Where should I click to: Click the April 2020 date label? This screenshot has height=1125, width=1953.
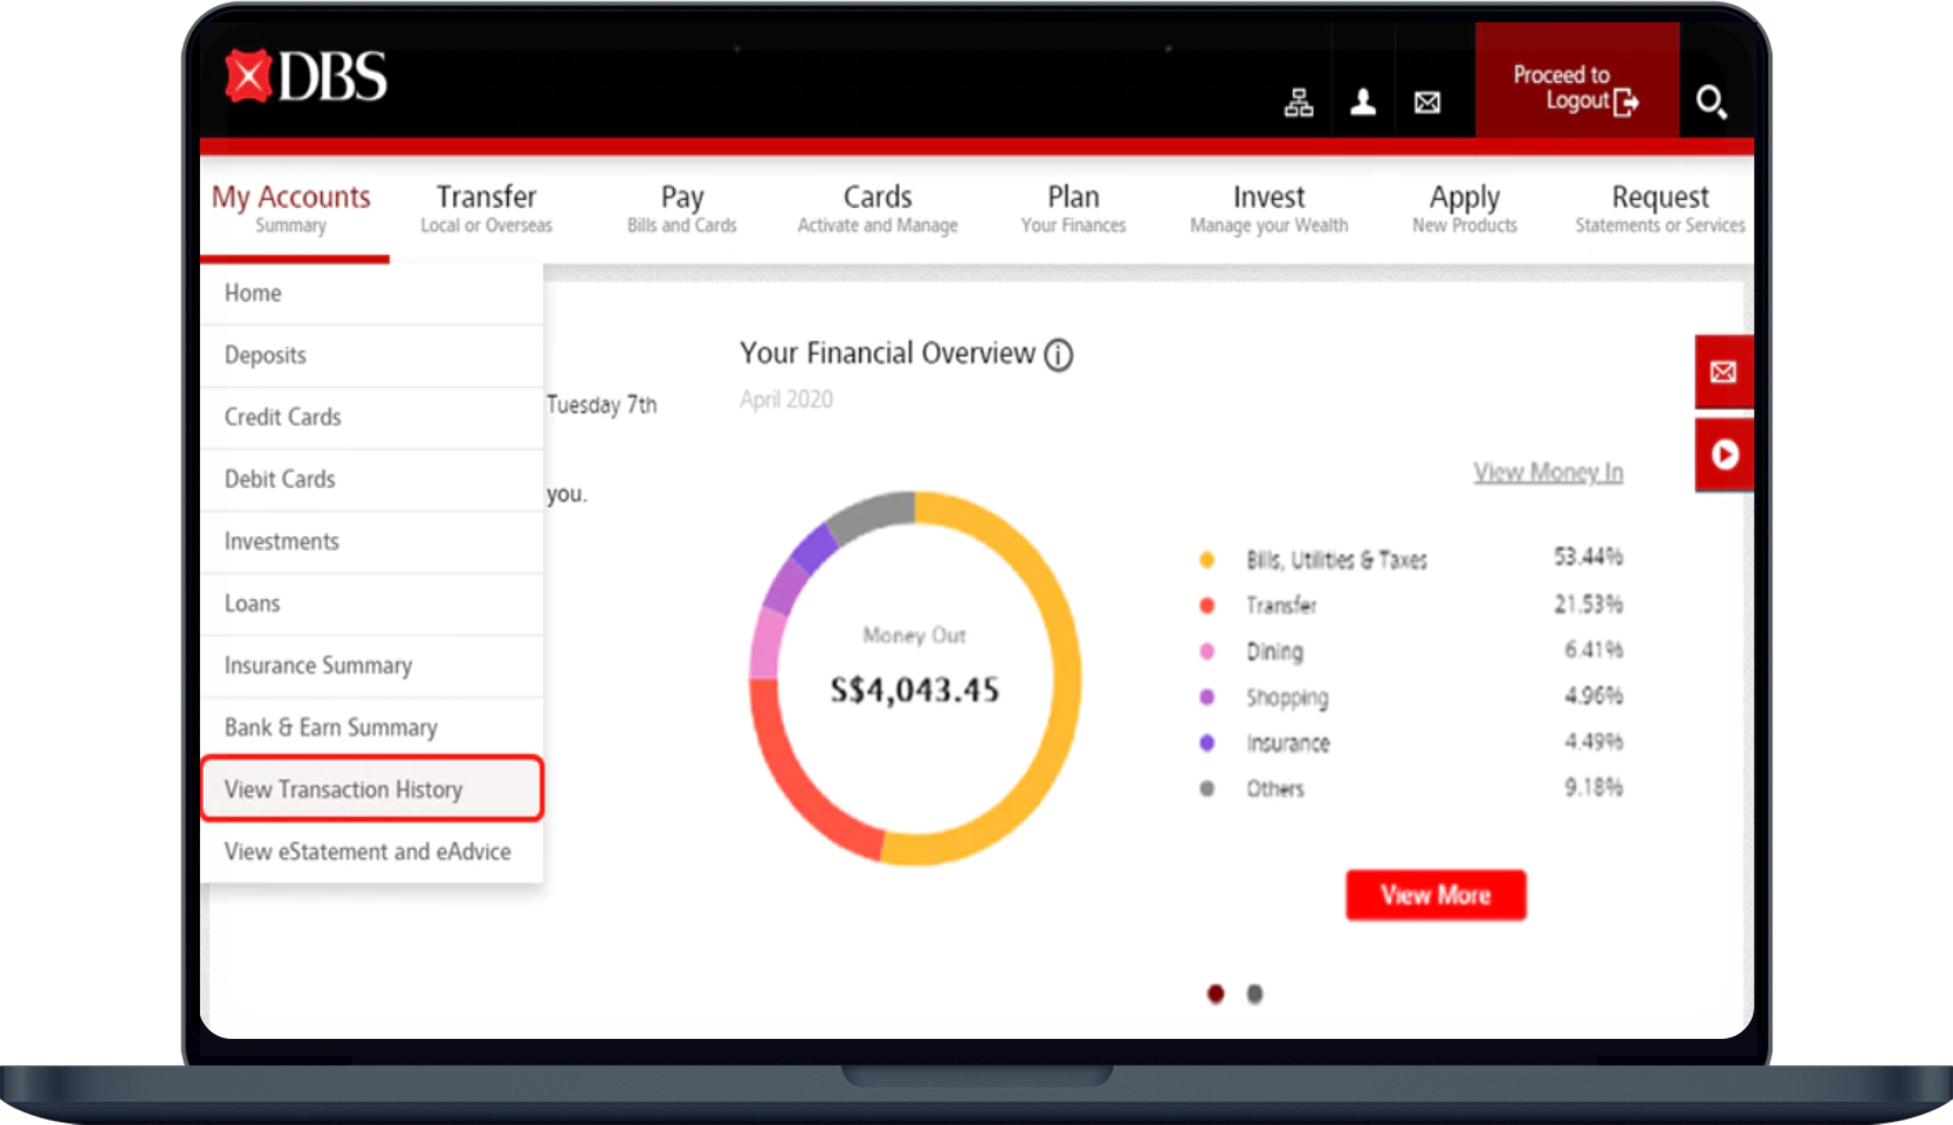pos(786,399)
